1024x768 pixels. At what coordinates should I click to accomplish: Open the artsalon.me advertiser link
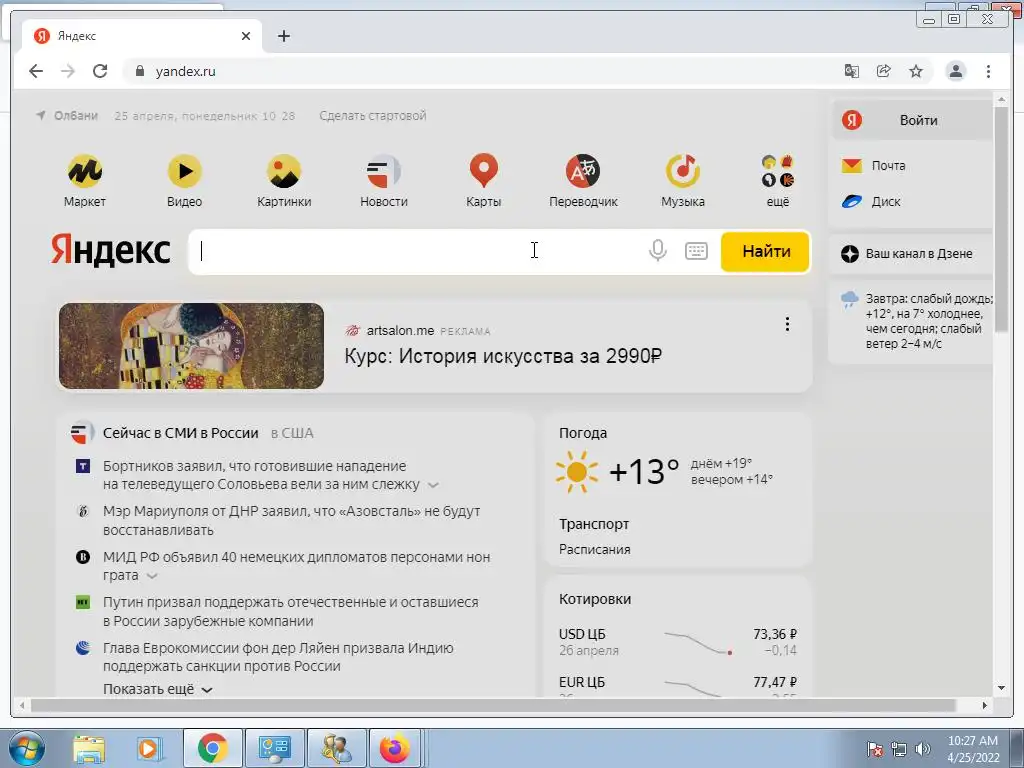click(400, 330)
